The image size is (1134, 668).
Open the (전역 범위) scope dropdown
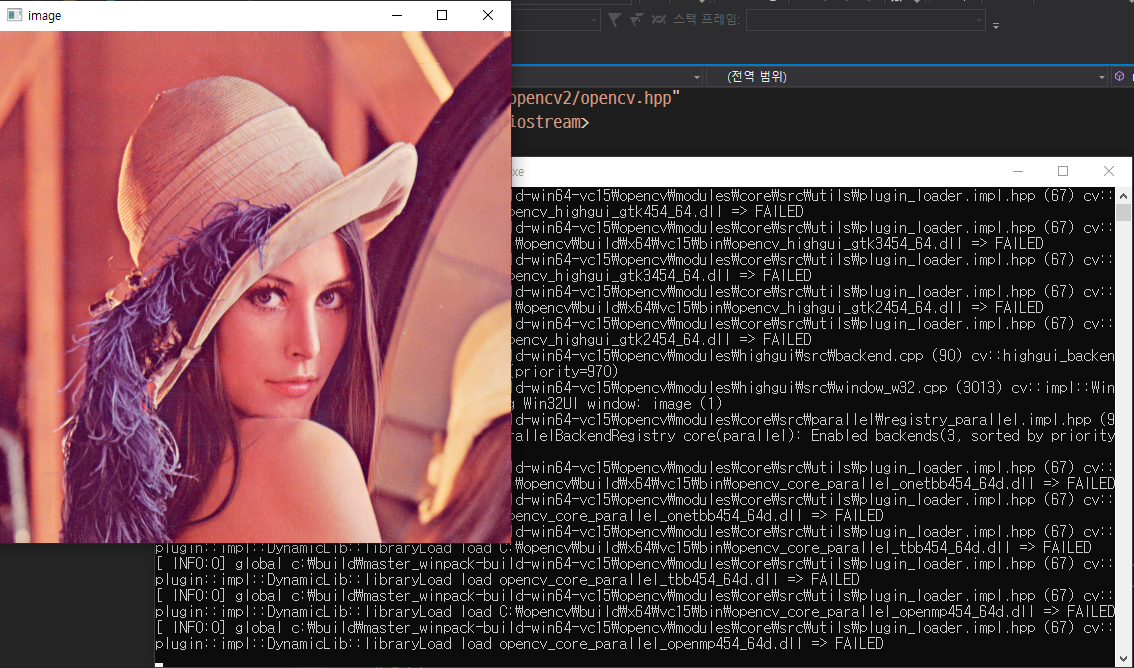tap(907, 76)
